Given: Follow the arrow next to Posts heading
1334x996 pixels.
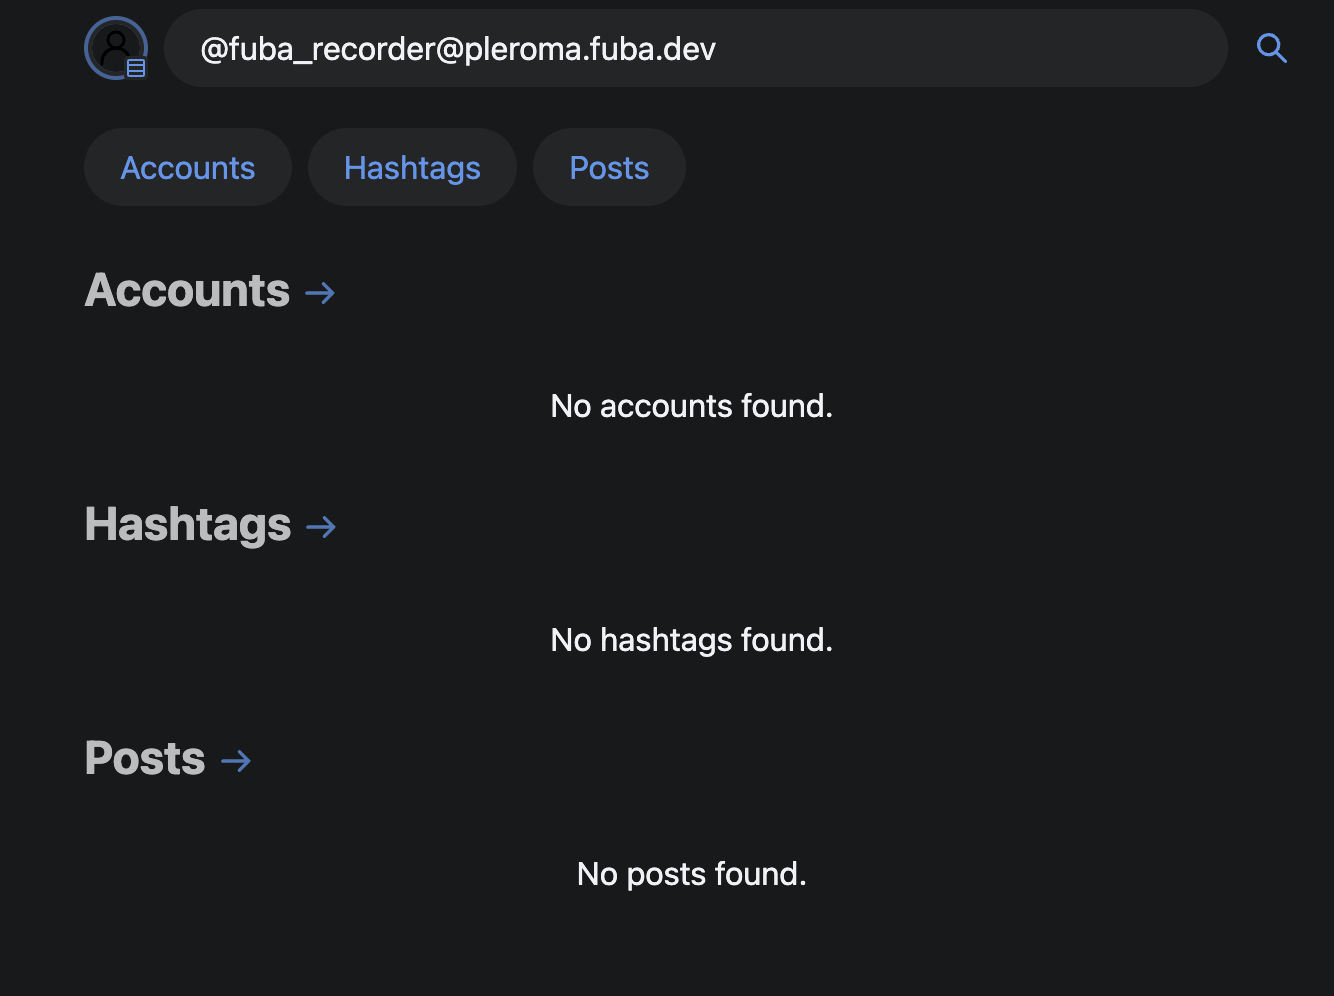Looking at the screenshot, I should [x=236, y=761].
